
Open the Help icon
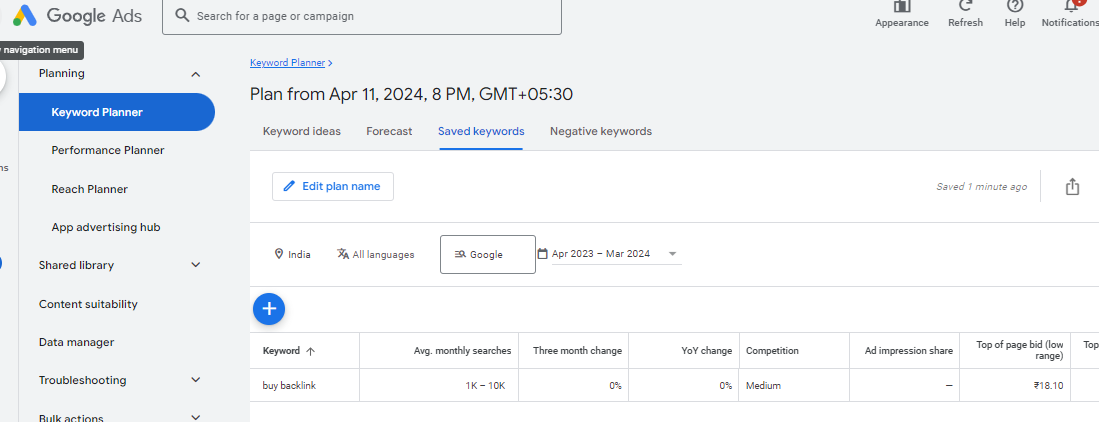[x=1014, y=6]
